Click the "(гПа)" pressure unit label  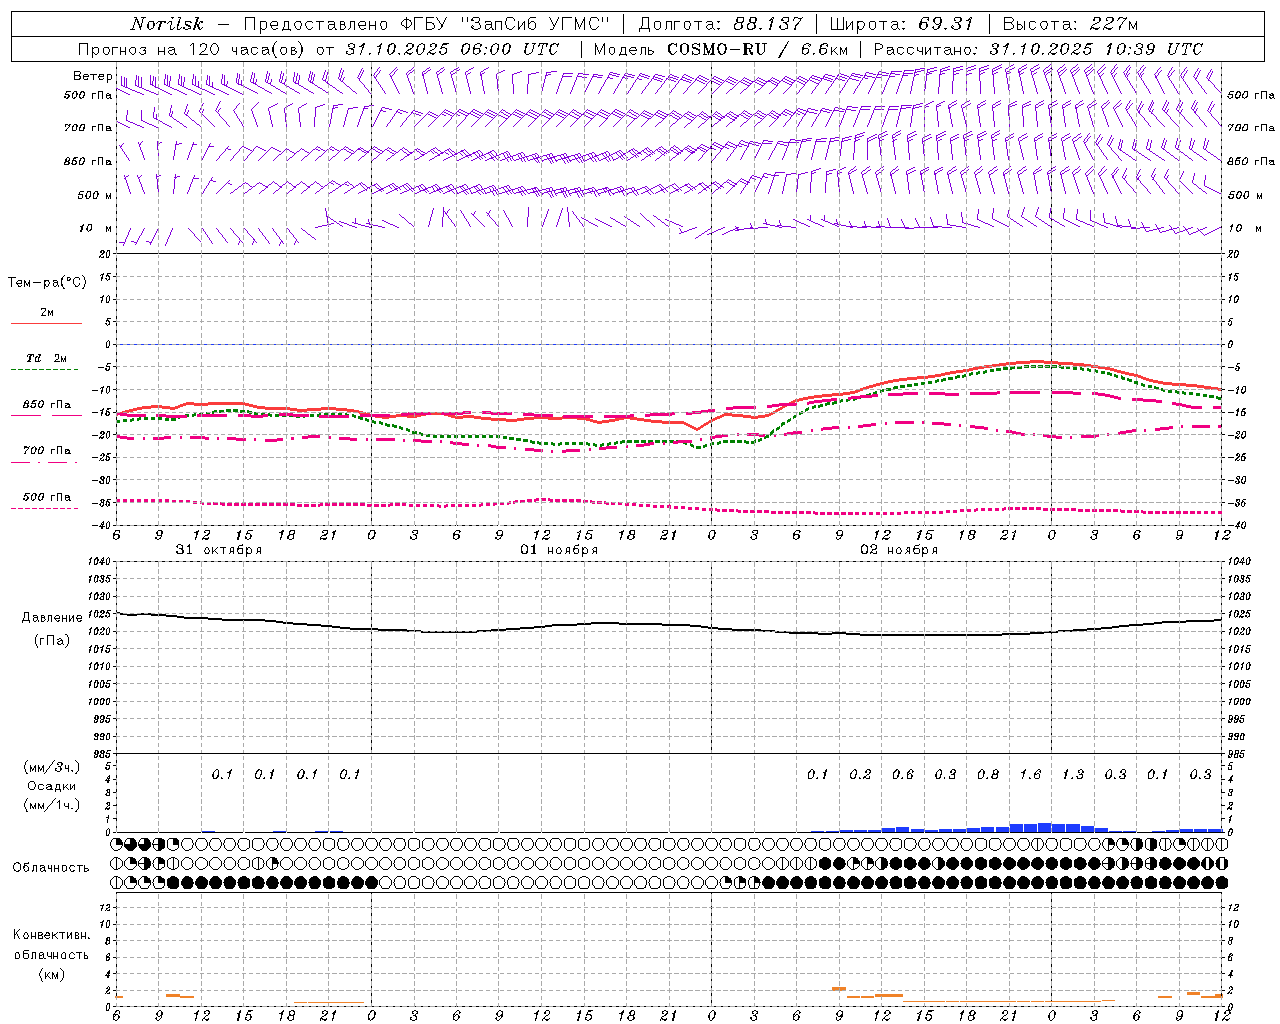point(52,640)
